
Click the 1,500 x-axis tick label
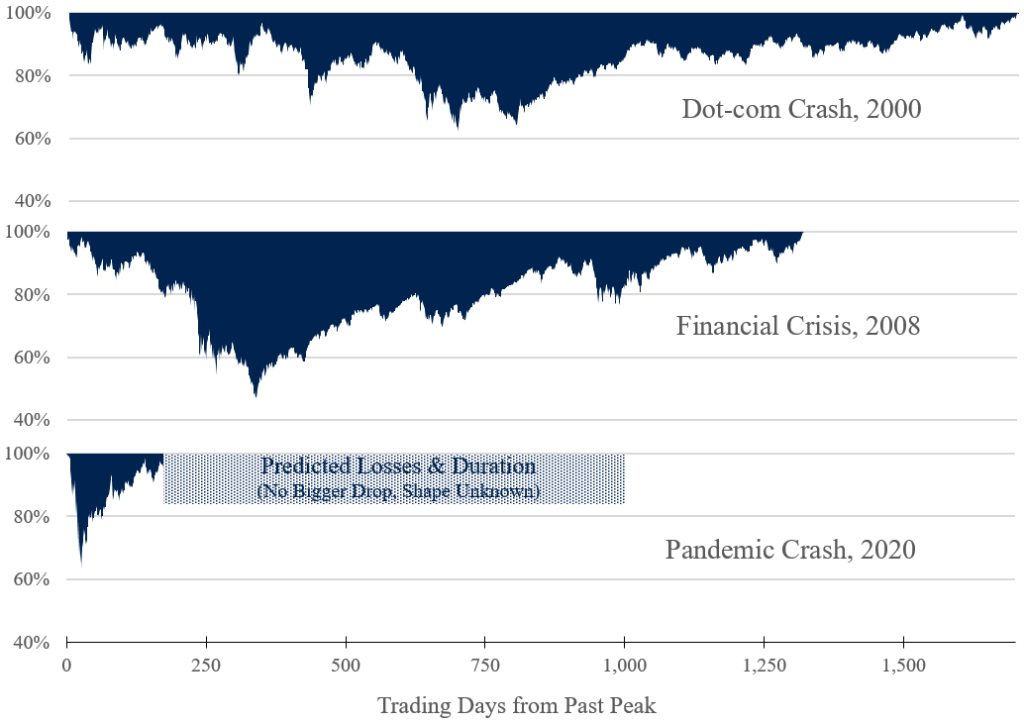(x=904, y=663)
